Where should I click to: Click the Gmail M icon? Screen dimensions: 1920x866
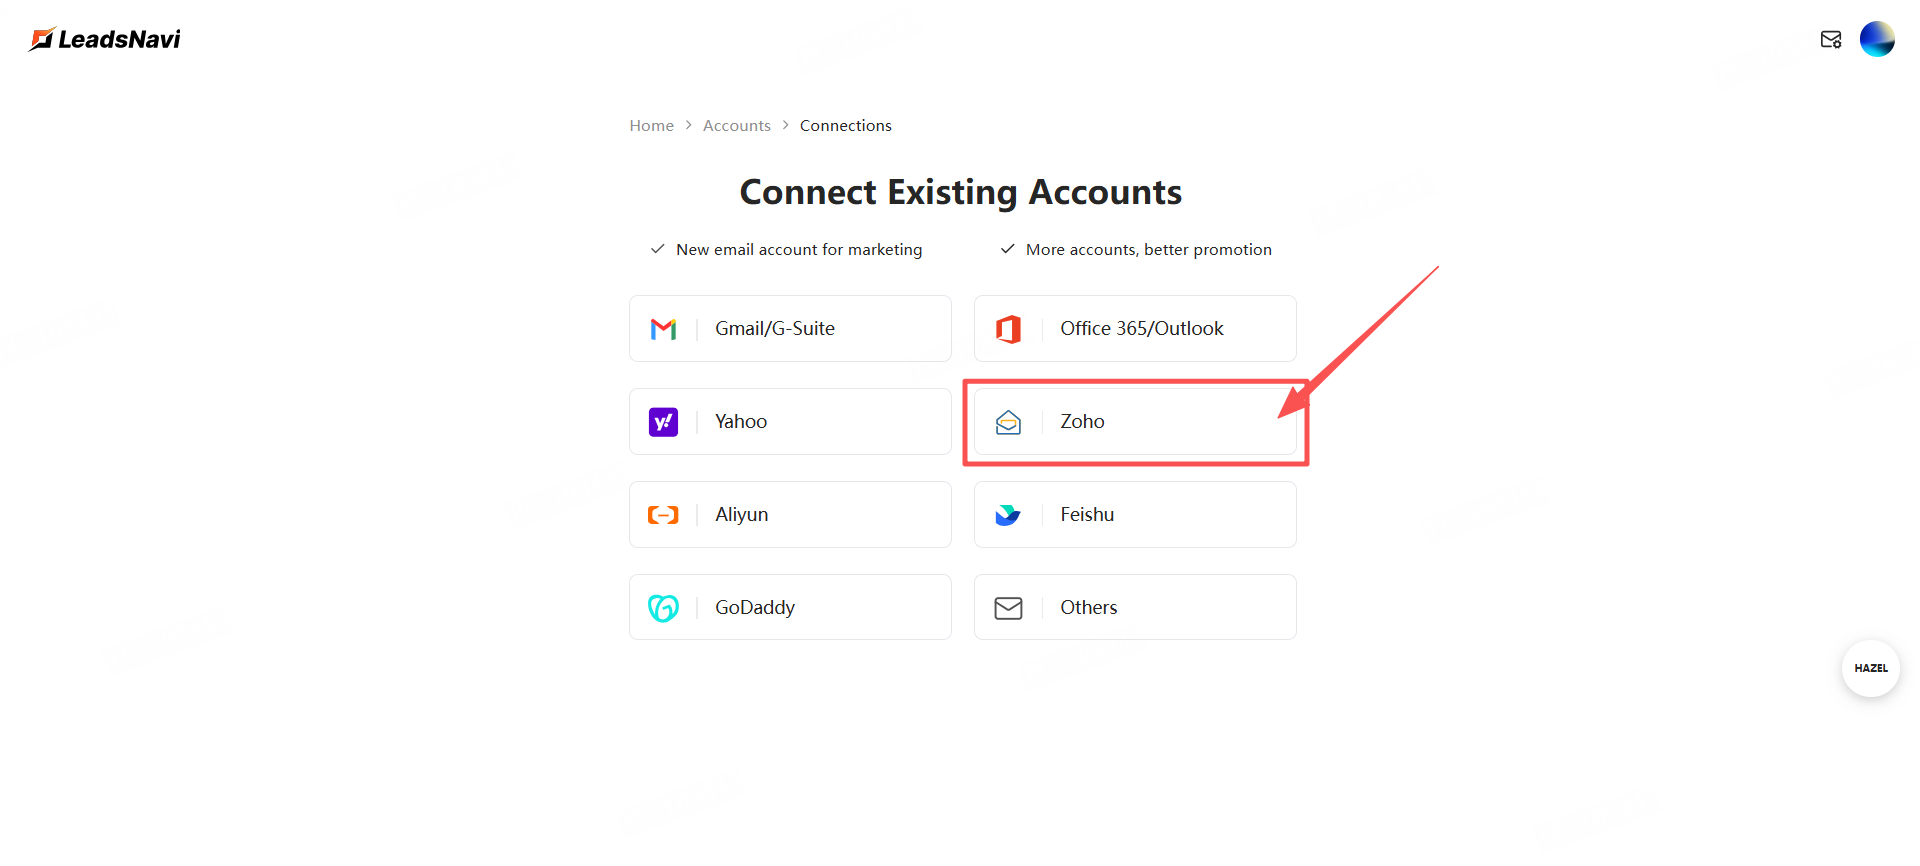coord(663,329)
